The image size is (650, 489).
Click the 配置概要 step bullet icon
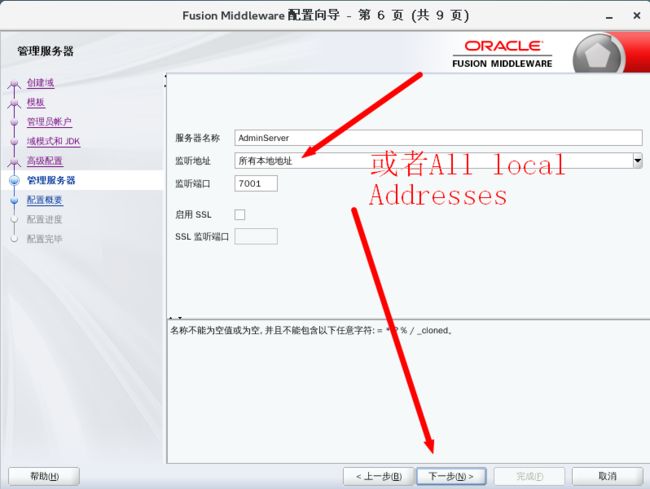15,200
